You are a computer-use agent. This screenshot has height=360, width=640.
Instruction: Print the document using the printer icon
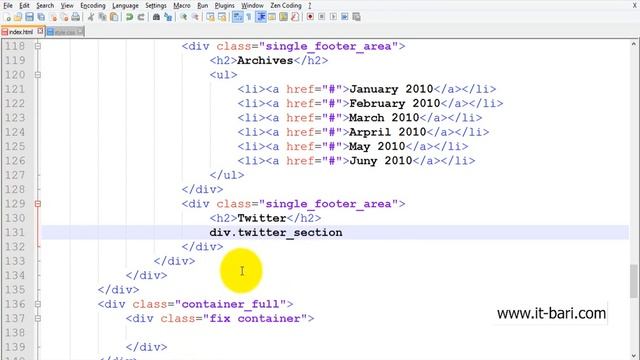pos(76,17)
